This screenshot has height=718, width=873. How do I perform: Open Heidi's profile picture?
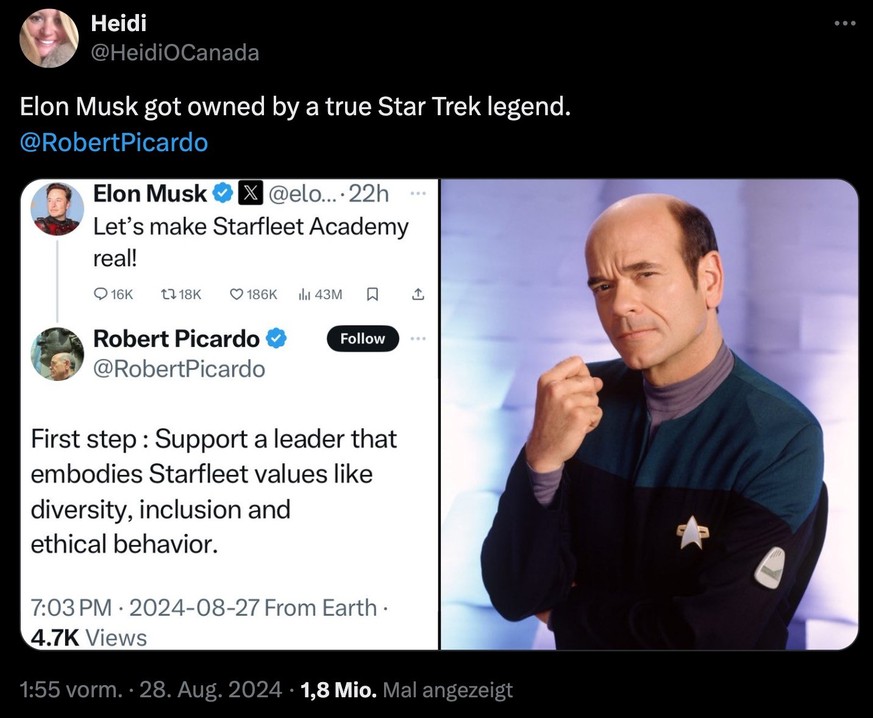coord(48,38)
